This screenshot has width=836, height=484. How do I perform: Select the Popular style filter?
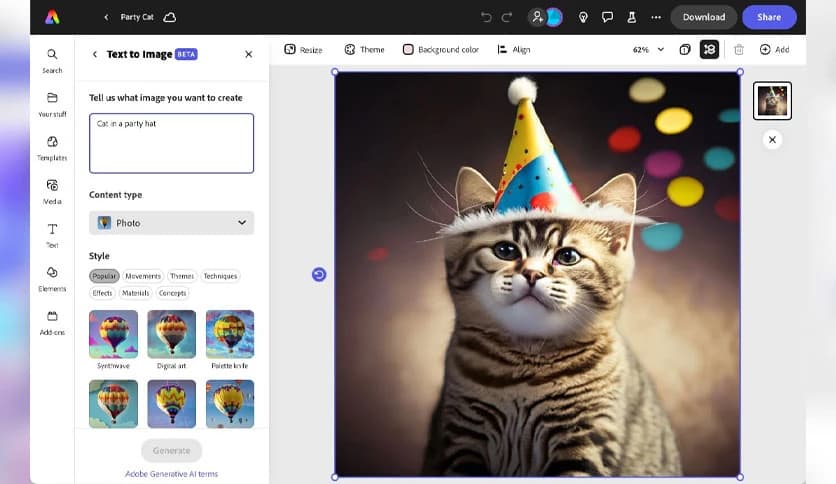[x=104, y=276]
